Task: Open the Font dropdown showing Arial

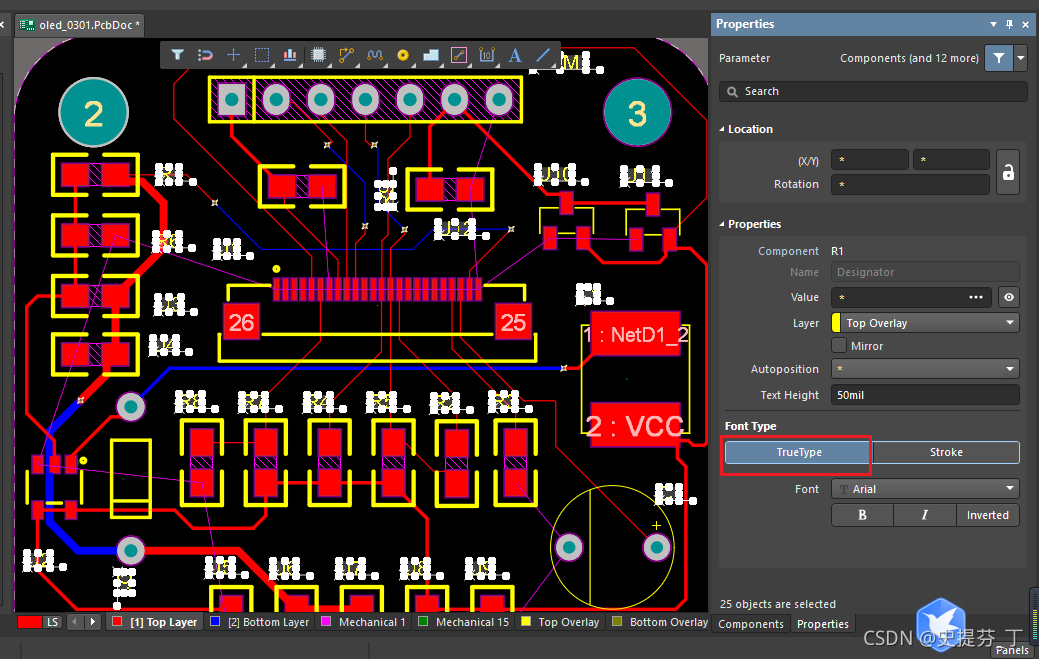Action: [x=925, y=489]
